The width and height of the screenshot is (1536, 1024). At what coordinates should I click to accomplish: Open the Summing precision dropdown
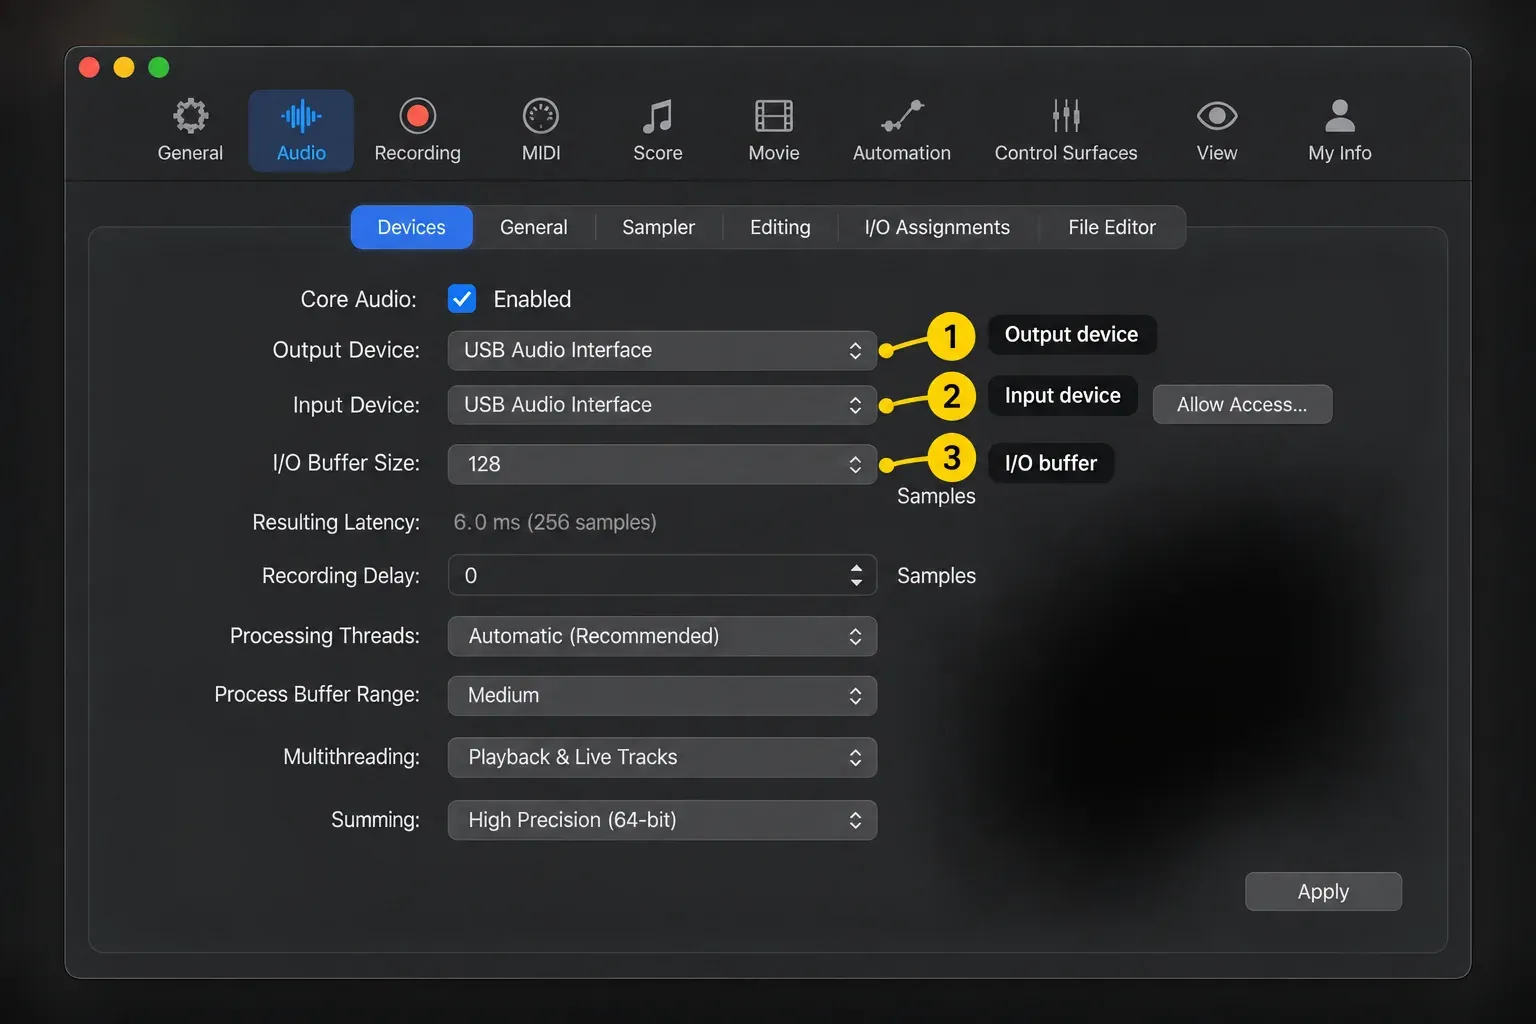pyautogui.click(x=662, y=820)
